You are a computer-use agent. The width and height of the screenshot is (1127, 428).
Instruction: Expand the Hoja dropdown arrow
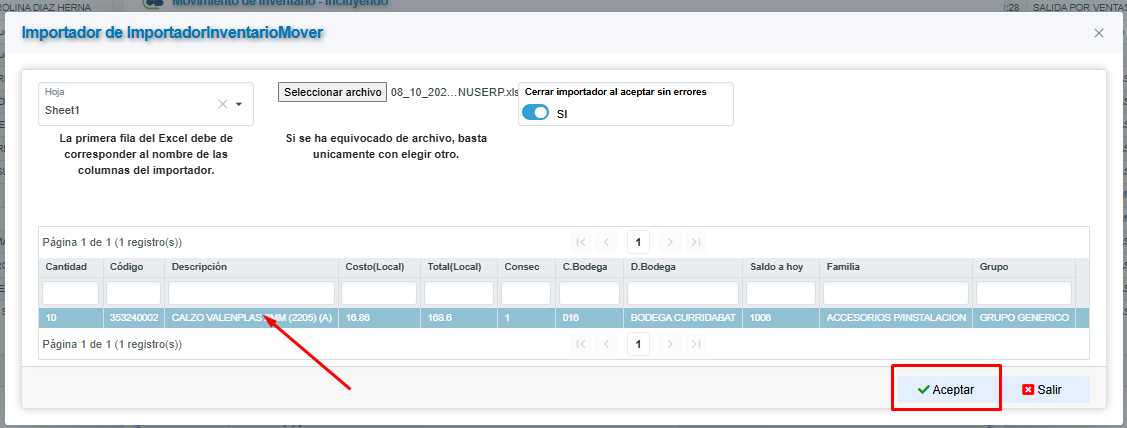[239, 104]
